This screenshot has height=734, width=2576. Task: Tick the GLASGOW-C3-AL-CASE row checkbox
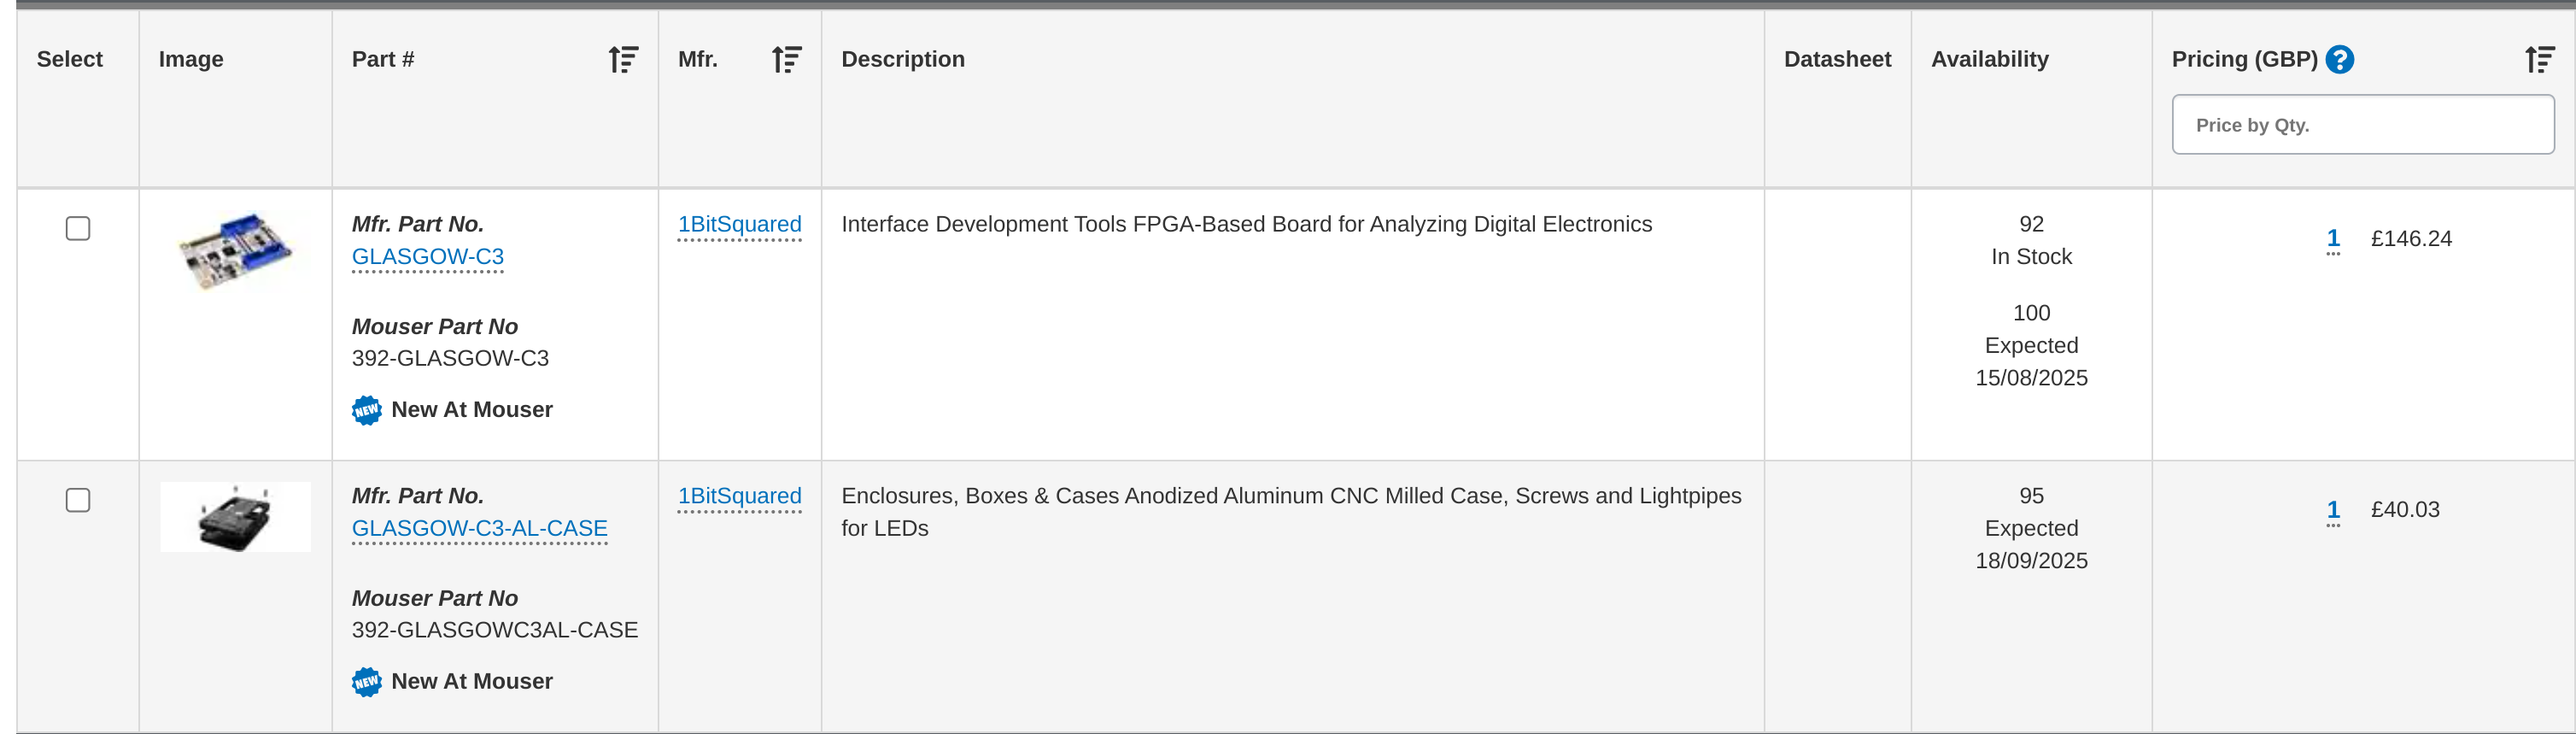coord(78,500)
